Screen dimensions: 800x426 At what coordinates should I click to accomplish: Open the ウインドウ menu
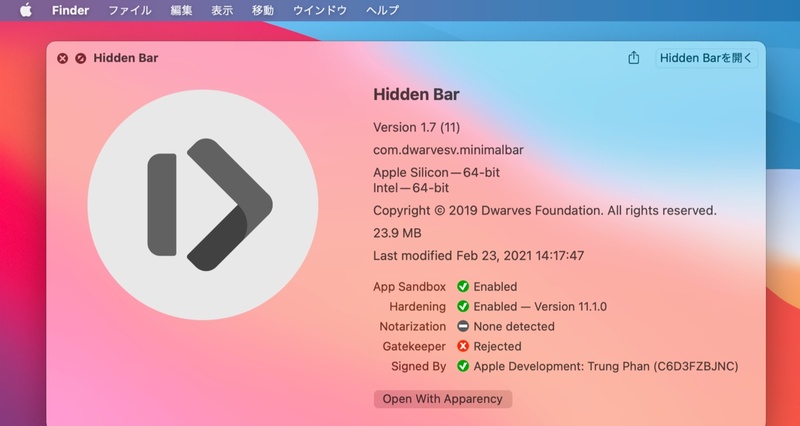320,10
